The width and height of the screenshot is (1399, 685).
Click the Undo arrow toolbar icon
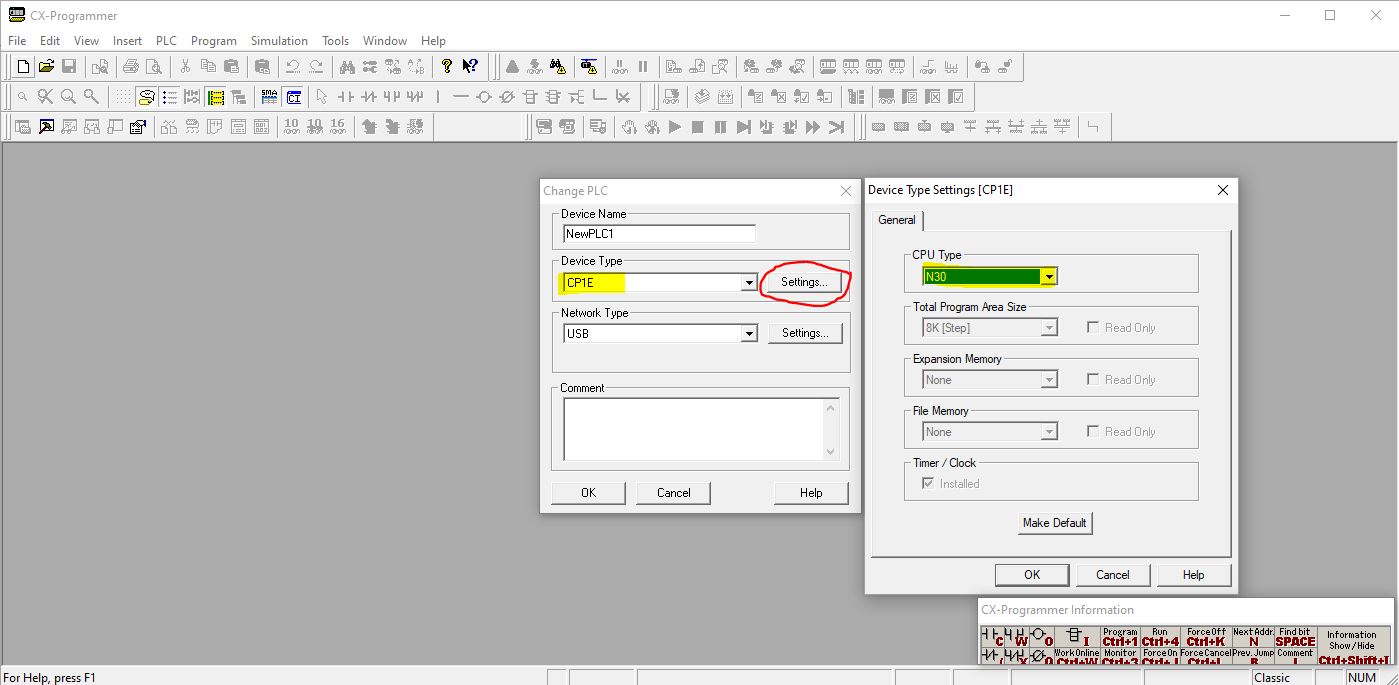click(292, 67)
